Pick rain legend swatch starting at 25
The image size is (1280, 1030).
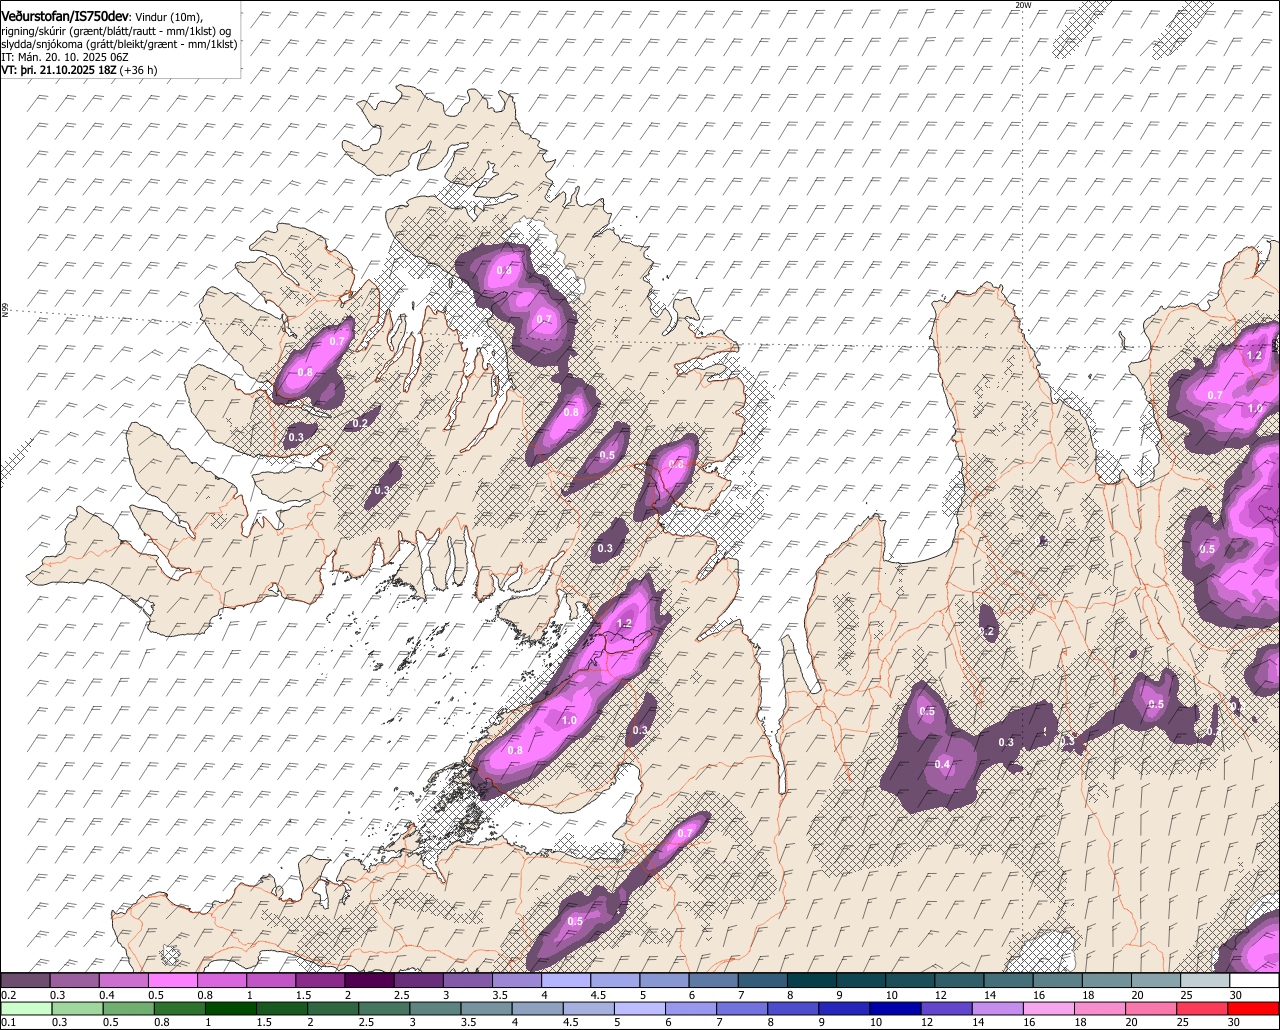1203,1008
